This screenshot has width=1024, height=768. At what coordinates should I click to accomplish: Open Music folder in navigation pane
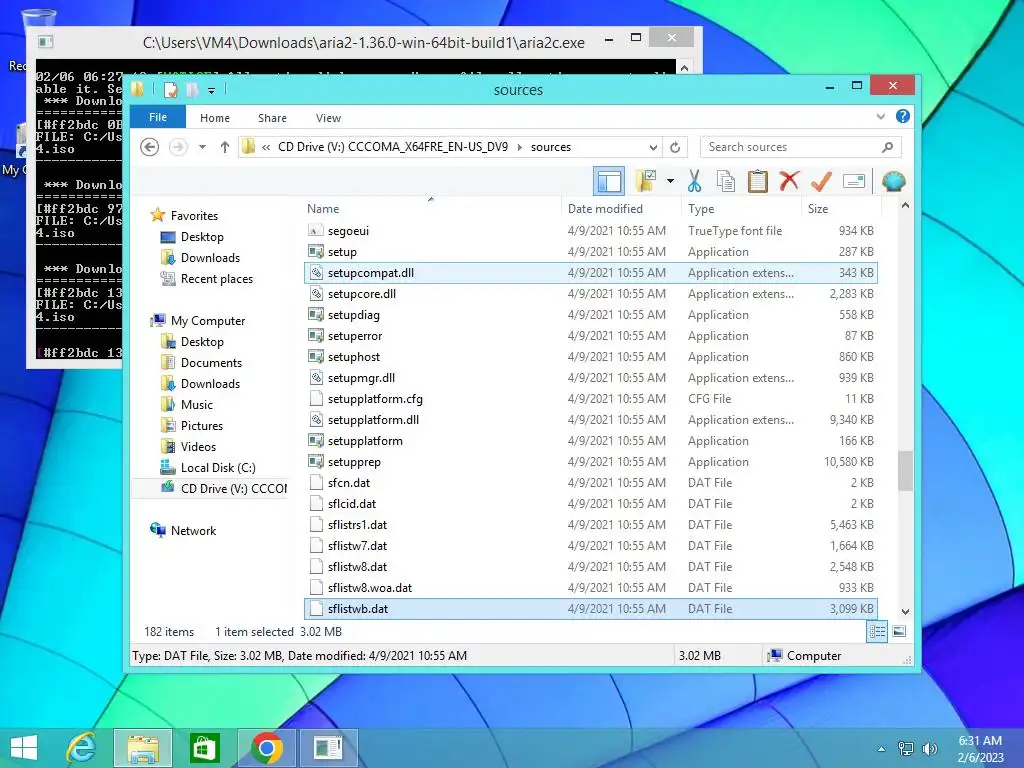coord(197,405)
